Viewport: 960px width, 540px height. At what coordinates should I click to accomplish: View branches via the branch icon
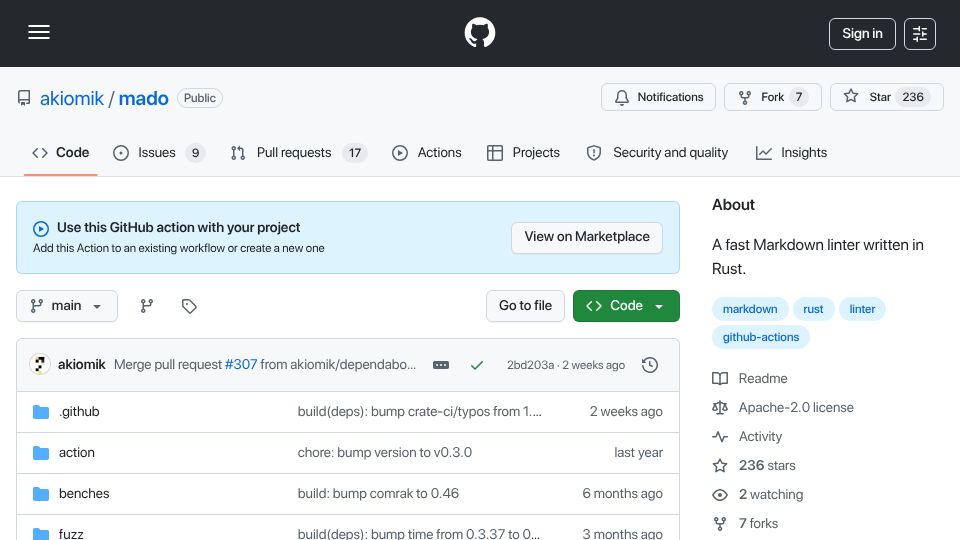146,306
